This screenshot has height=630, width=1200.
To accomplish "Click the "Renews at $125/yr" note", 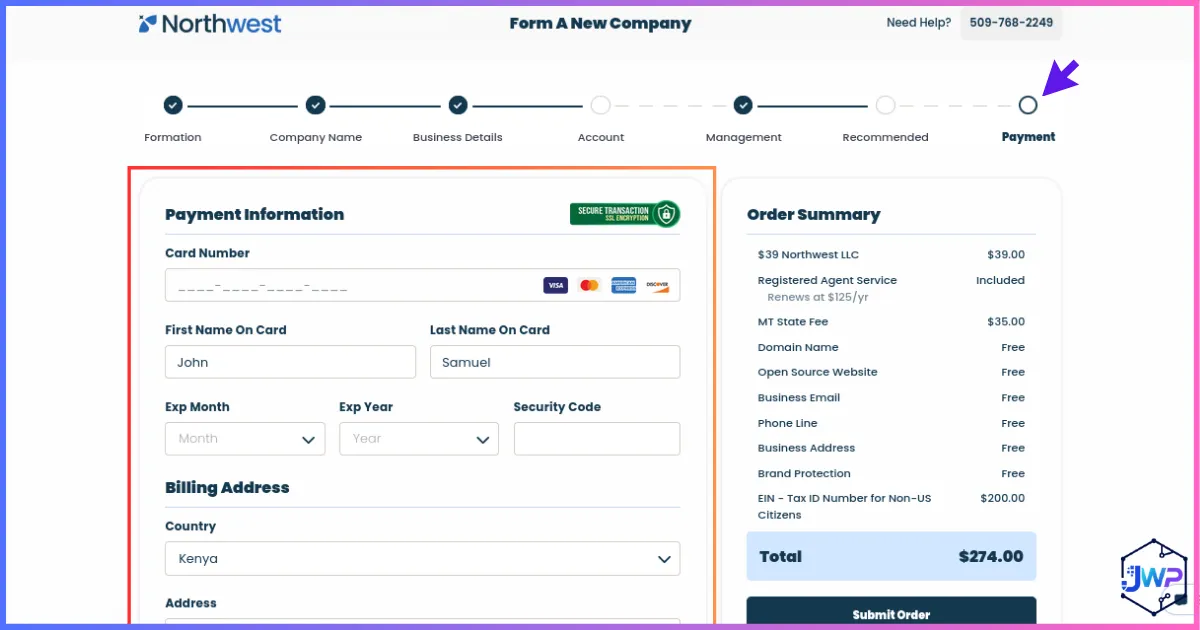I will (x=818, y=297).
